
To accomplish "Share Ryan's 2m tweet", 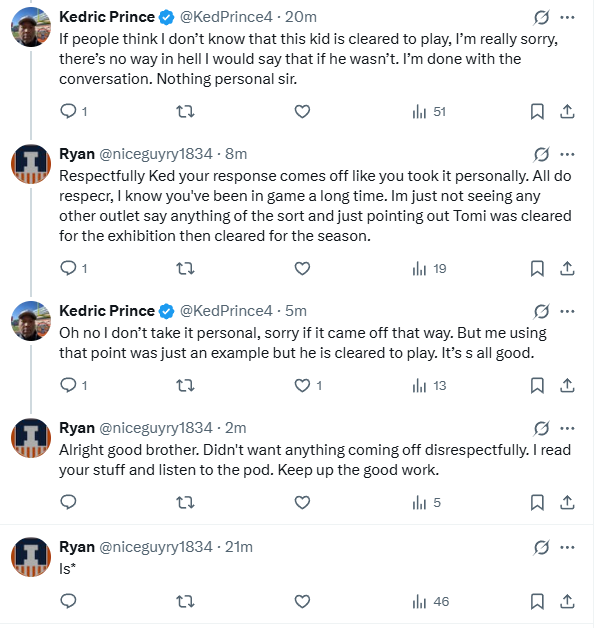I will pyautogui.click(x=566, y=503).
